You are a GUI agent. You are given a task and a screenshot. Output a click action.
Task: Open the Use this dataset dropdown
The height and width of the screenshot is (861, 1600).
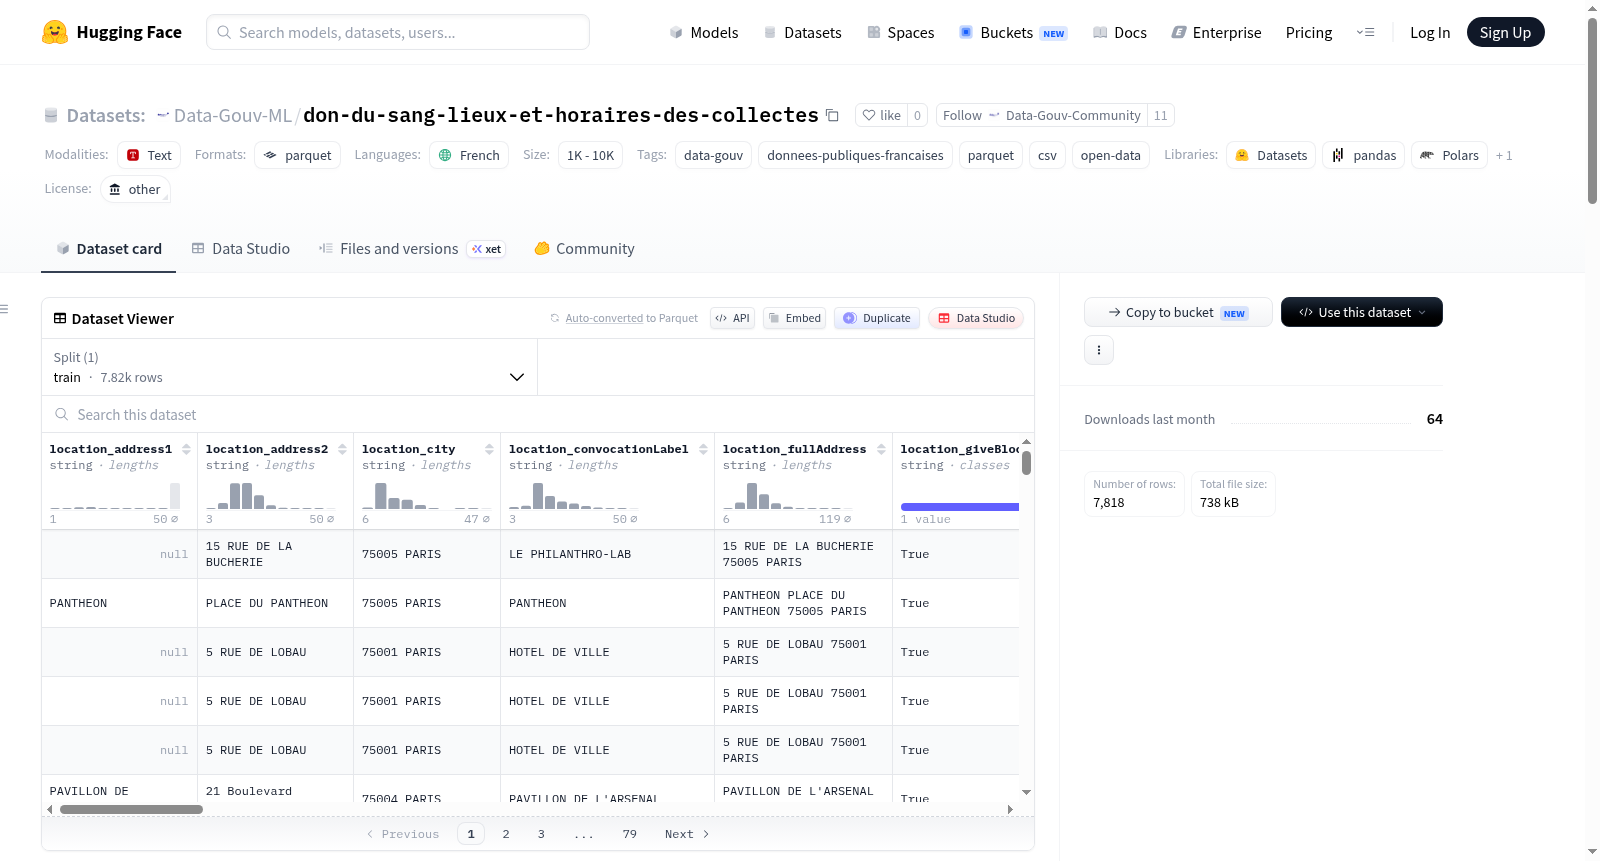(x=1361, y=312)
